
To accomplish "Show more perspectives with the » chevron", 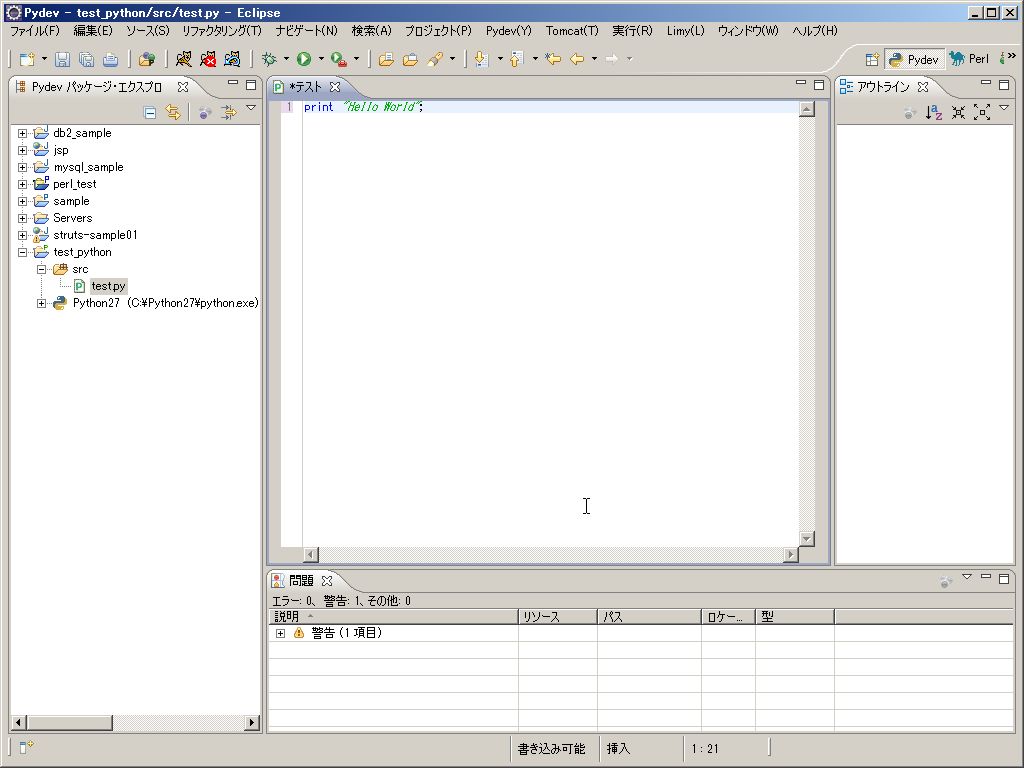I will tap(1012, 57).
